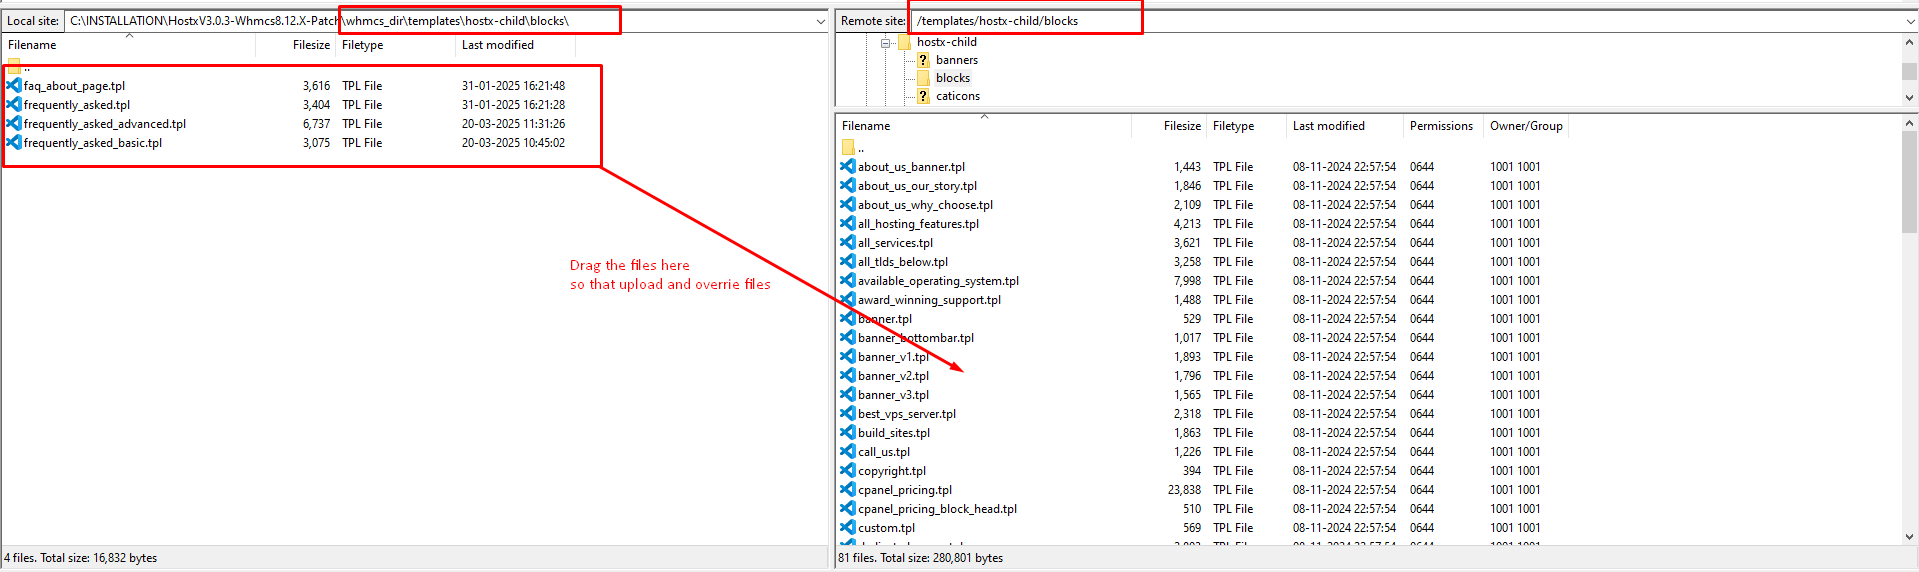Open the Remote site path dropdown
The height and width of the screenshot is (572, 1919).
coord(1910,21)
